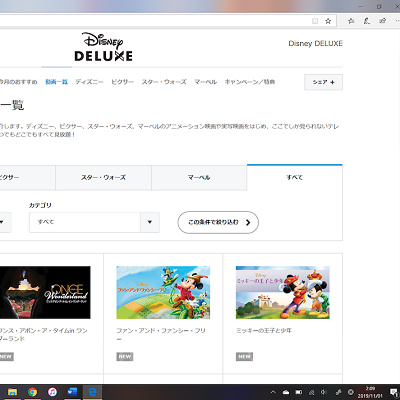This screenshot has height=400, width=400.
Task: Click the シェア + share button
Action: point(323,82)
